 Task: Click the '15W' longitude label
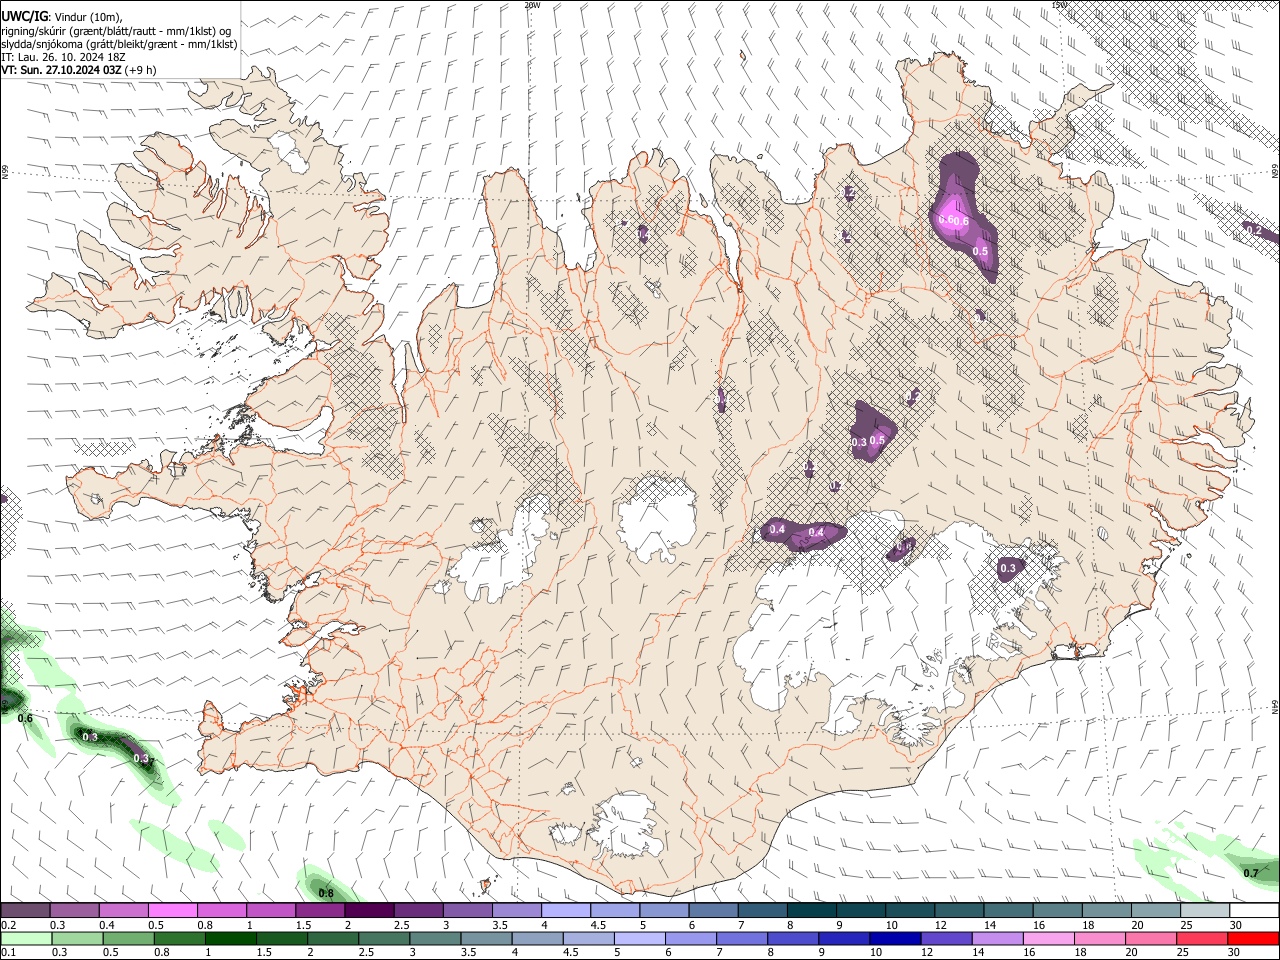coord(1060,5)
